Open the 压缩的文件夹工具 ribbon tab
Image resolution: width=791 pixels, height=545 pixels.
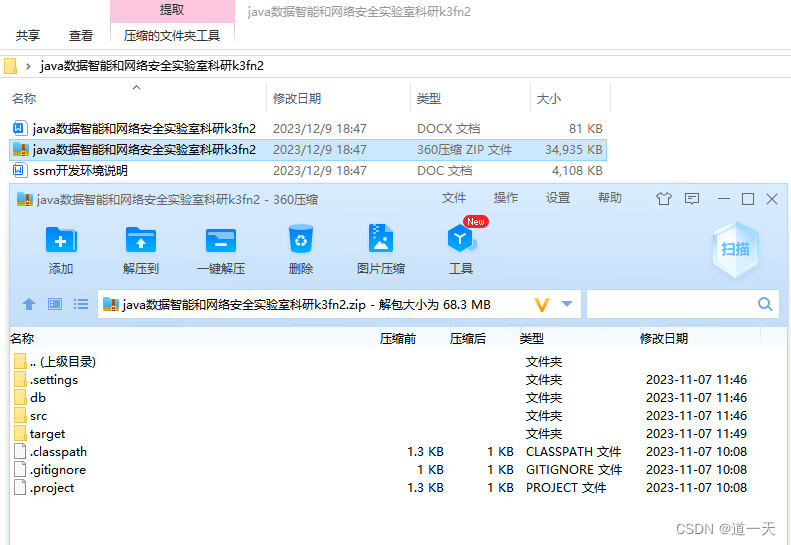pyautogui.click(x=172, y=35)
